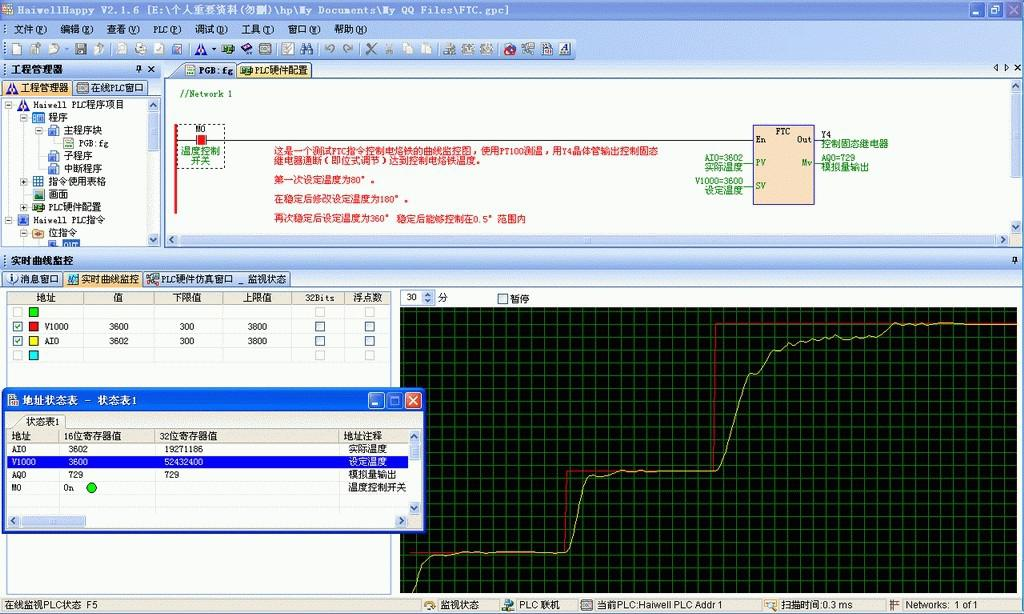Click the New file toolbar icon
This screenshot has width=1024, height=614.
pyautogui.click(x=16, y=48)
